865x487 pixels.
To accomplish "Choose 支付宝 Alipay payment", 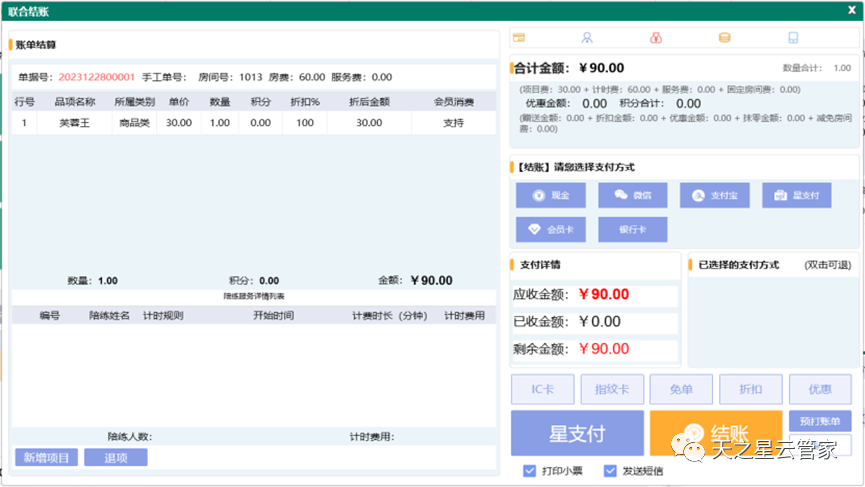I will (x=714, y=196).
